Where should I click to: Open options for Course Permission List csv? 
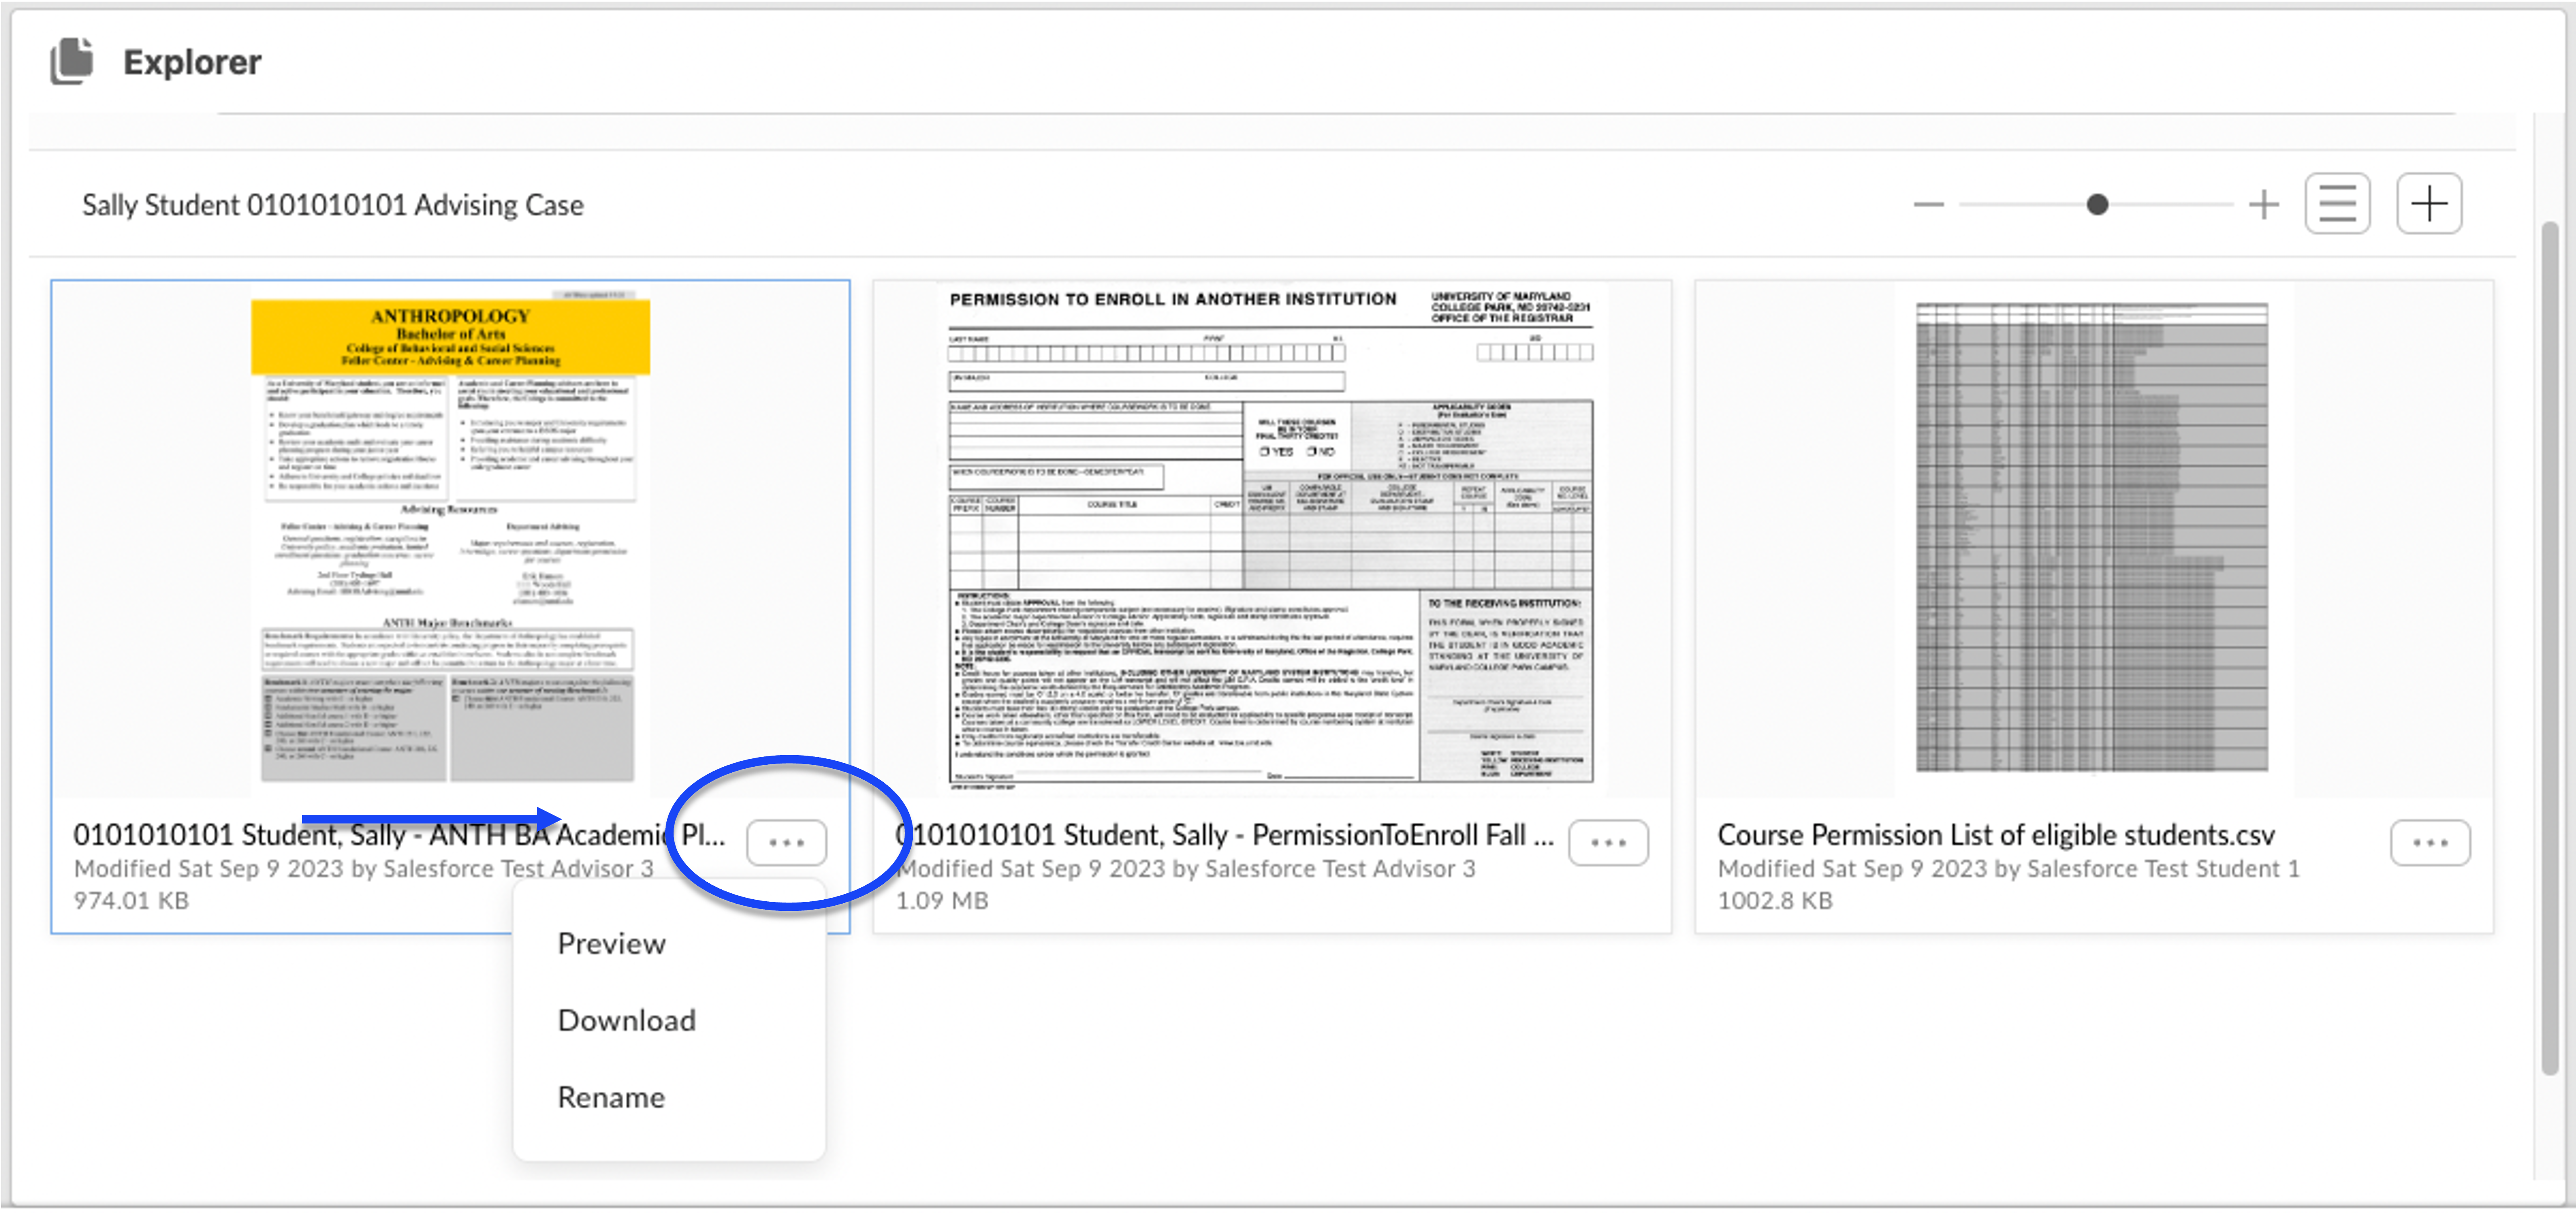tap(2429, 842)
